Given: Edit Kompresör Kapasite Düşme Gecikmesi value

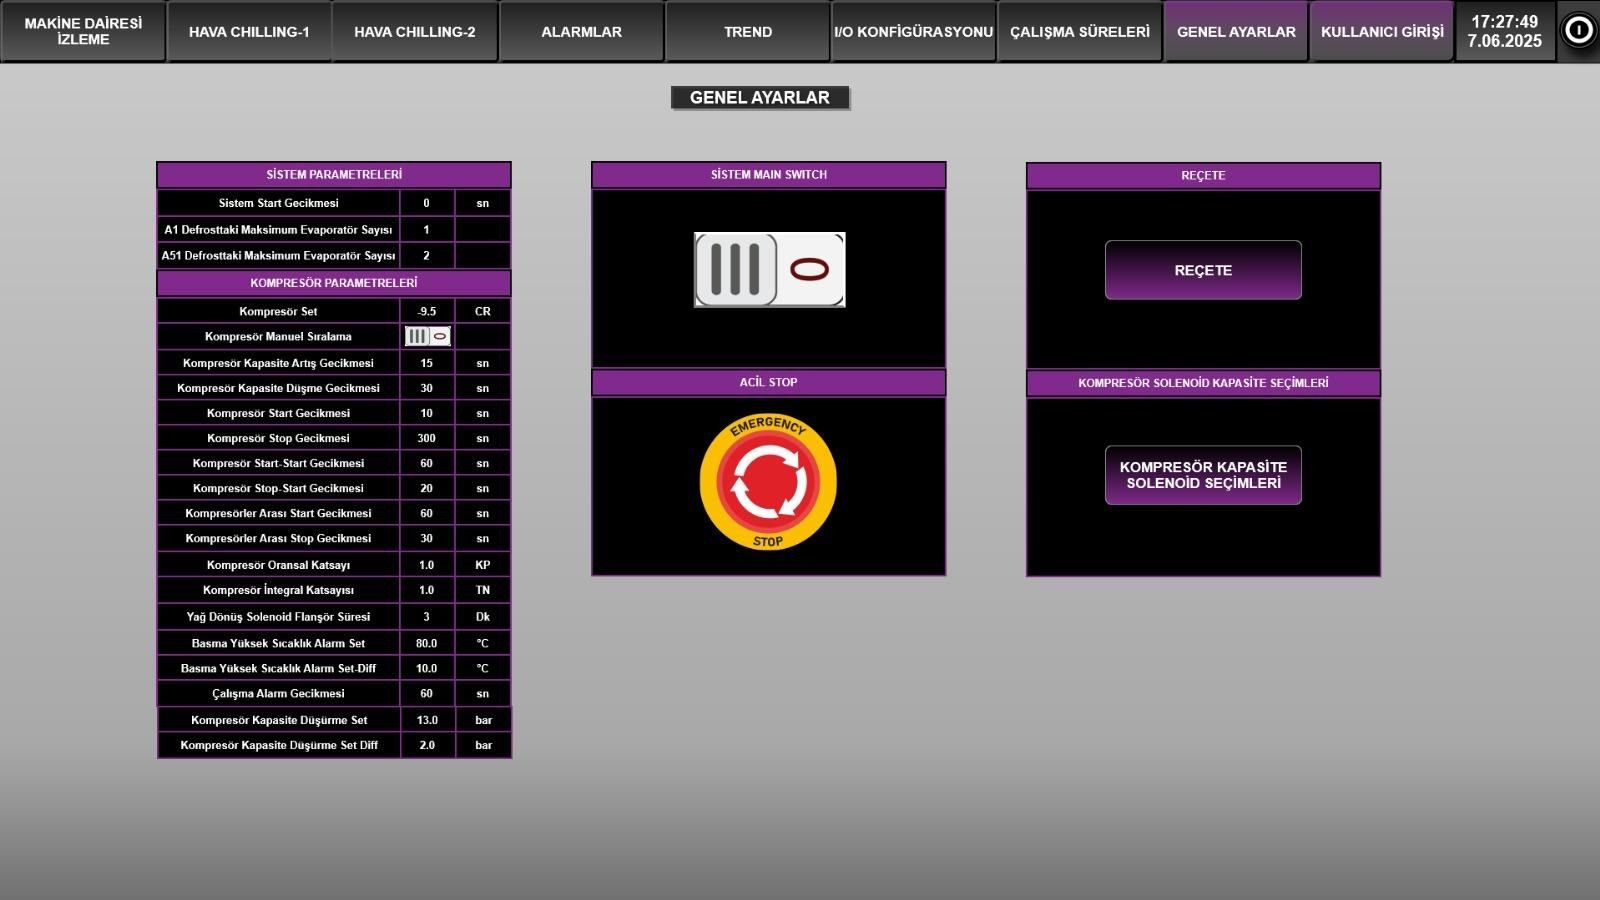Looking at the screenshot, I should click(427, 388).
